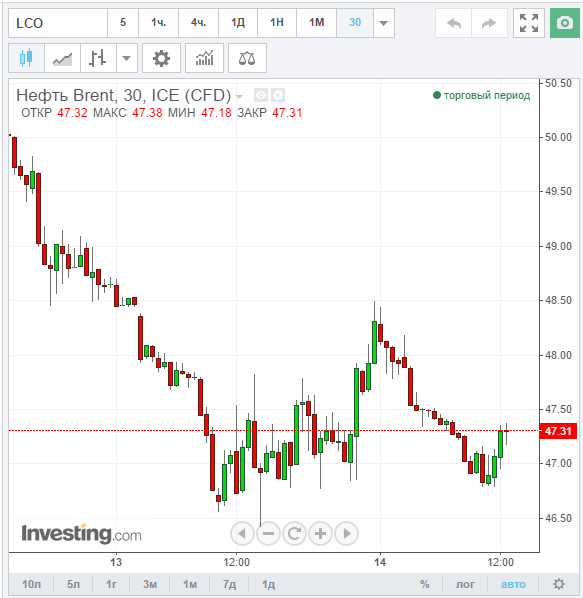
Task: Click the 46.50 price axis label
Action: click(558, 518)
